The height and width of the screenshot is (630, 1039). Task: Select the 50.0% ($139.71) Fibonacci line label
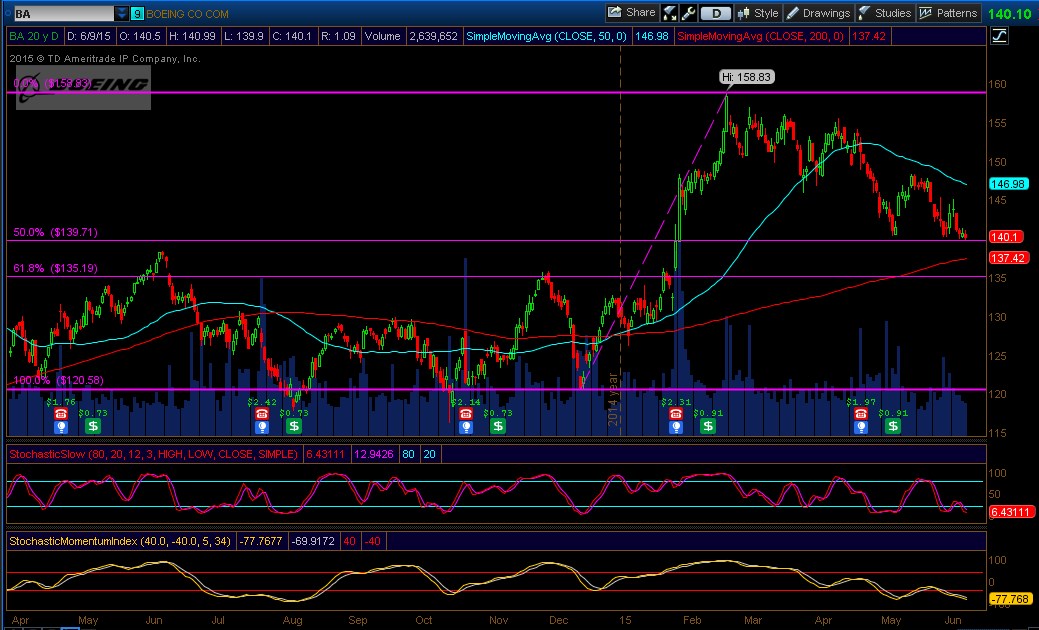[56, 233]
